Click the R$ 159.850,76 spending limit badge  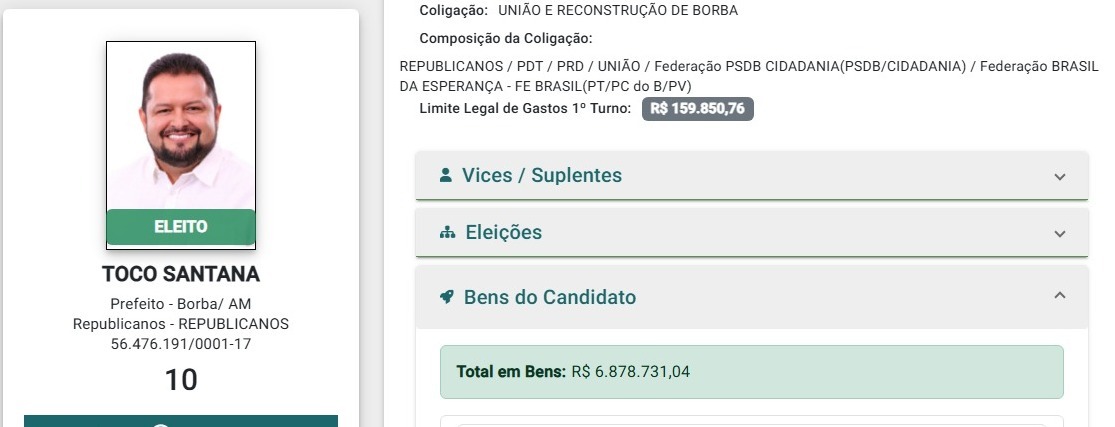pyautogui.click(x=697, y=109)
